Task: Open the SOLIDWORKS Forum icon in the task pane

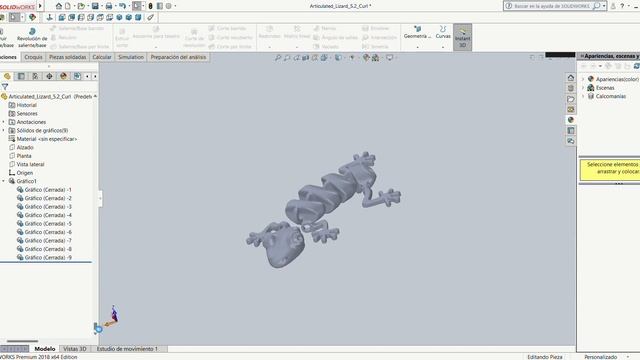Action: 571,141
